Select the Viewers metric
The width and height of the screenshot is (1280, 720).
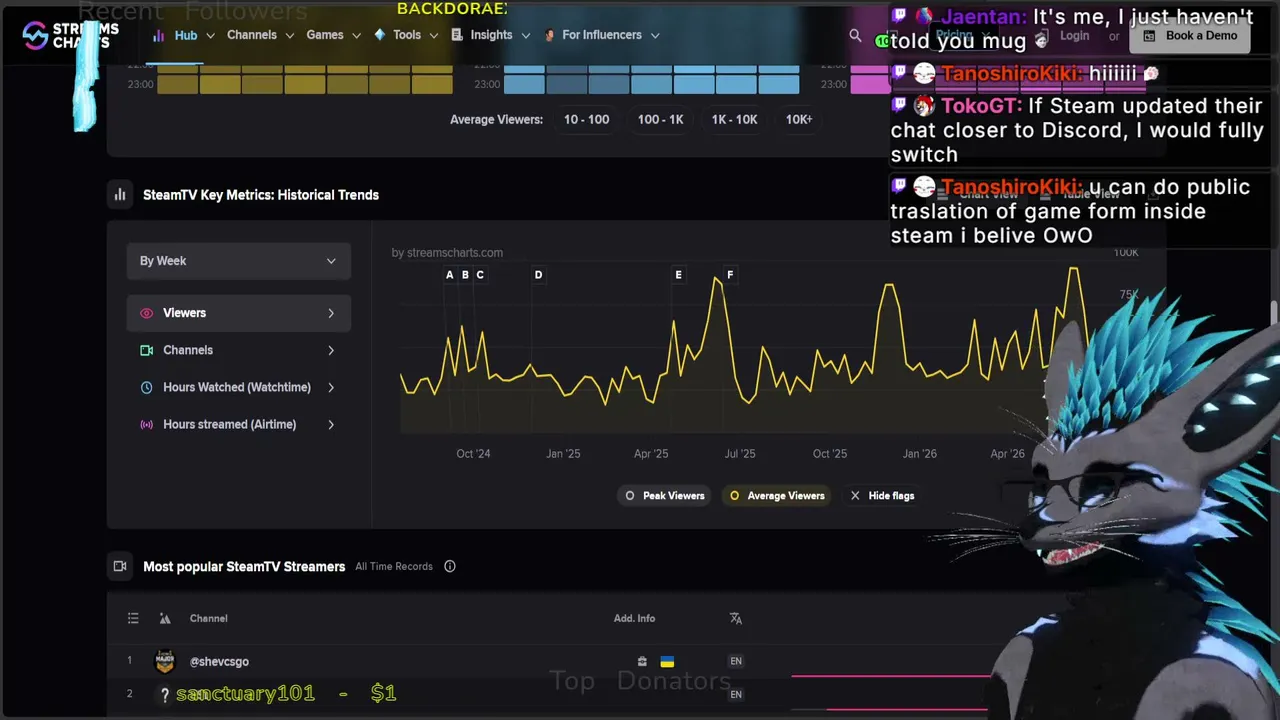(x=238, y=313)
